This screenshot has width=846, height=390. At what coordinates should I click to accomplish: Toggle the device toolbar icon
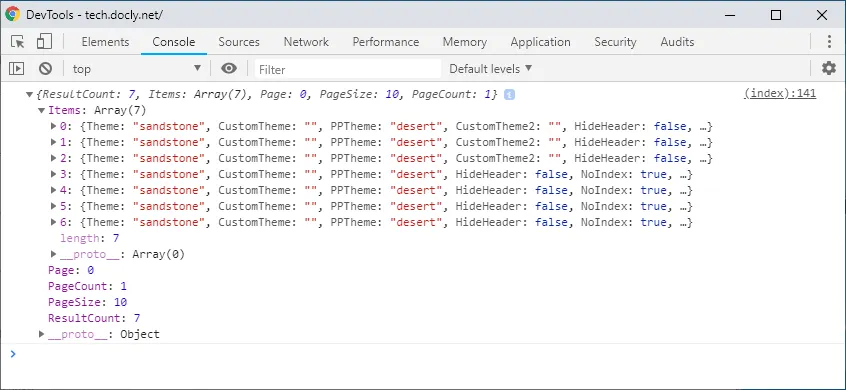coord(44,42)
